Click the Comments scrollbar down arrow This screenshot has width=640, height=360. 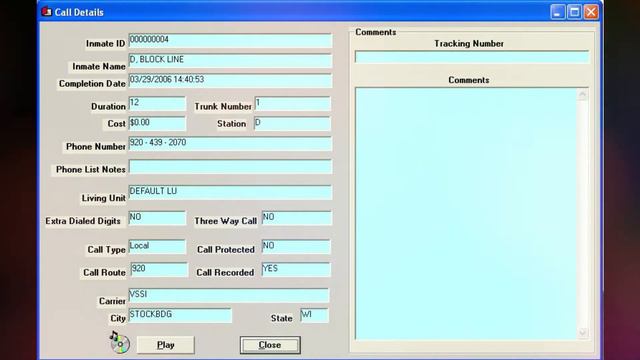click(x=582, y=333)
